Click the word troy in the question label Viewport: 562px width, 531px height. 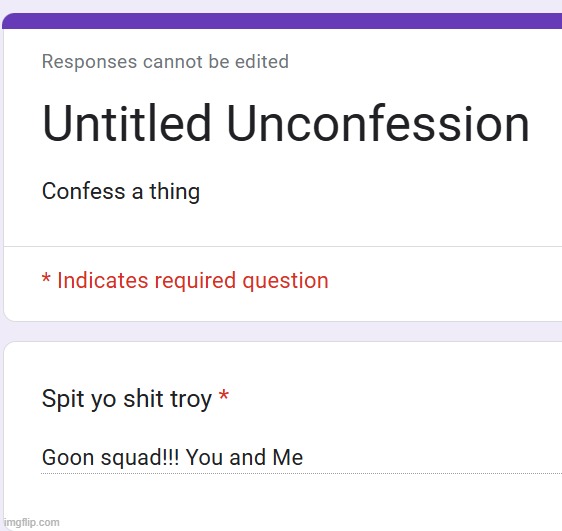[x=191, y=400]
